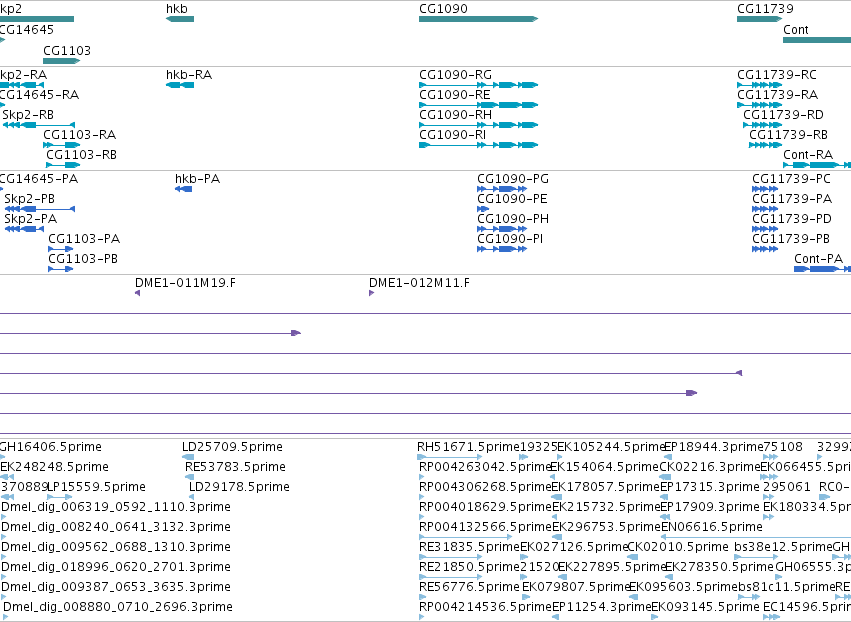Select the RE56776.5prime EST
This screenshot has height=622, width=851.
(x=422, y=597)
